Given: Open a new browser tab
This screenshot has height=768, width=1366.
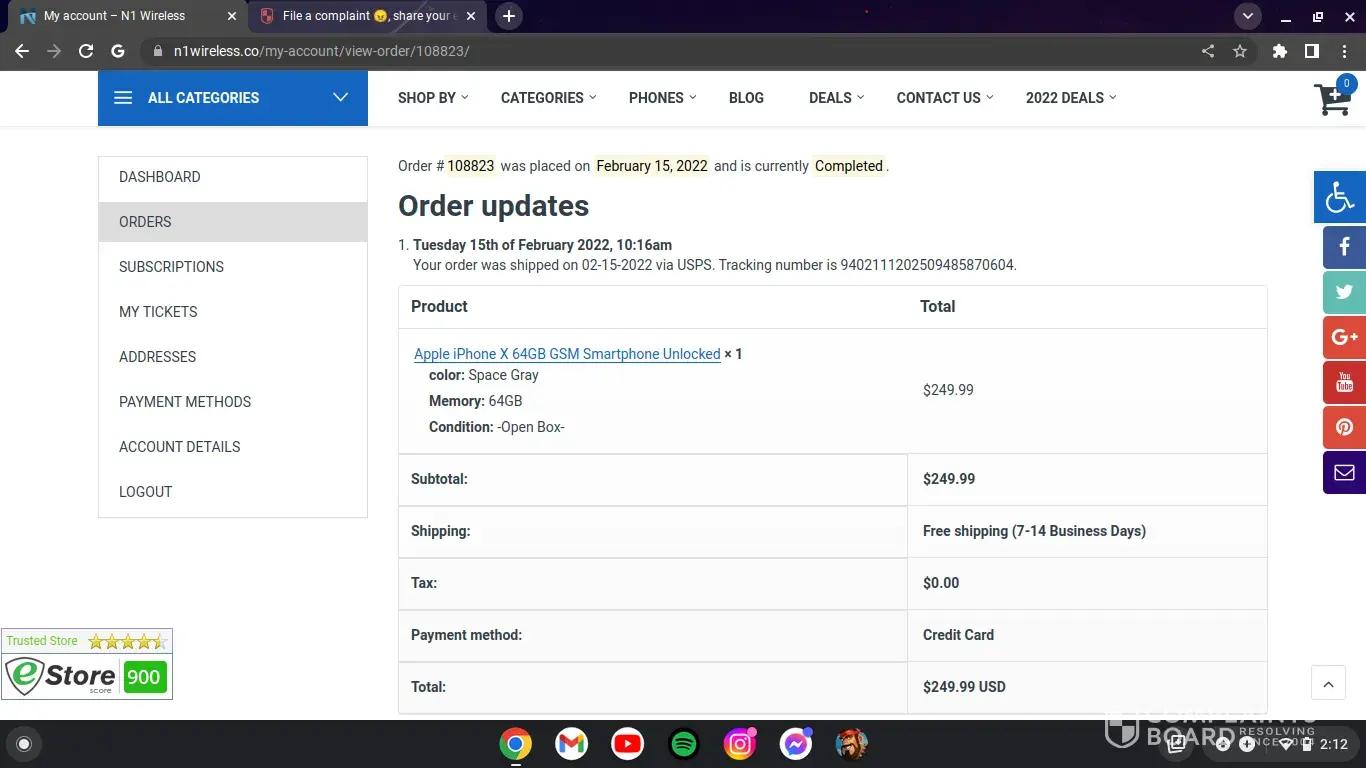Looking at the screenshot, I should 509,16.
